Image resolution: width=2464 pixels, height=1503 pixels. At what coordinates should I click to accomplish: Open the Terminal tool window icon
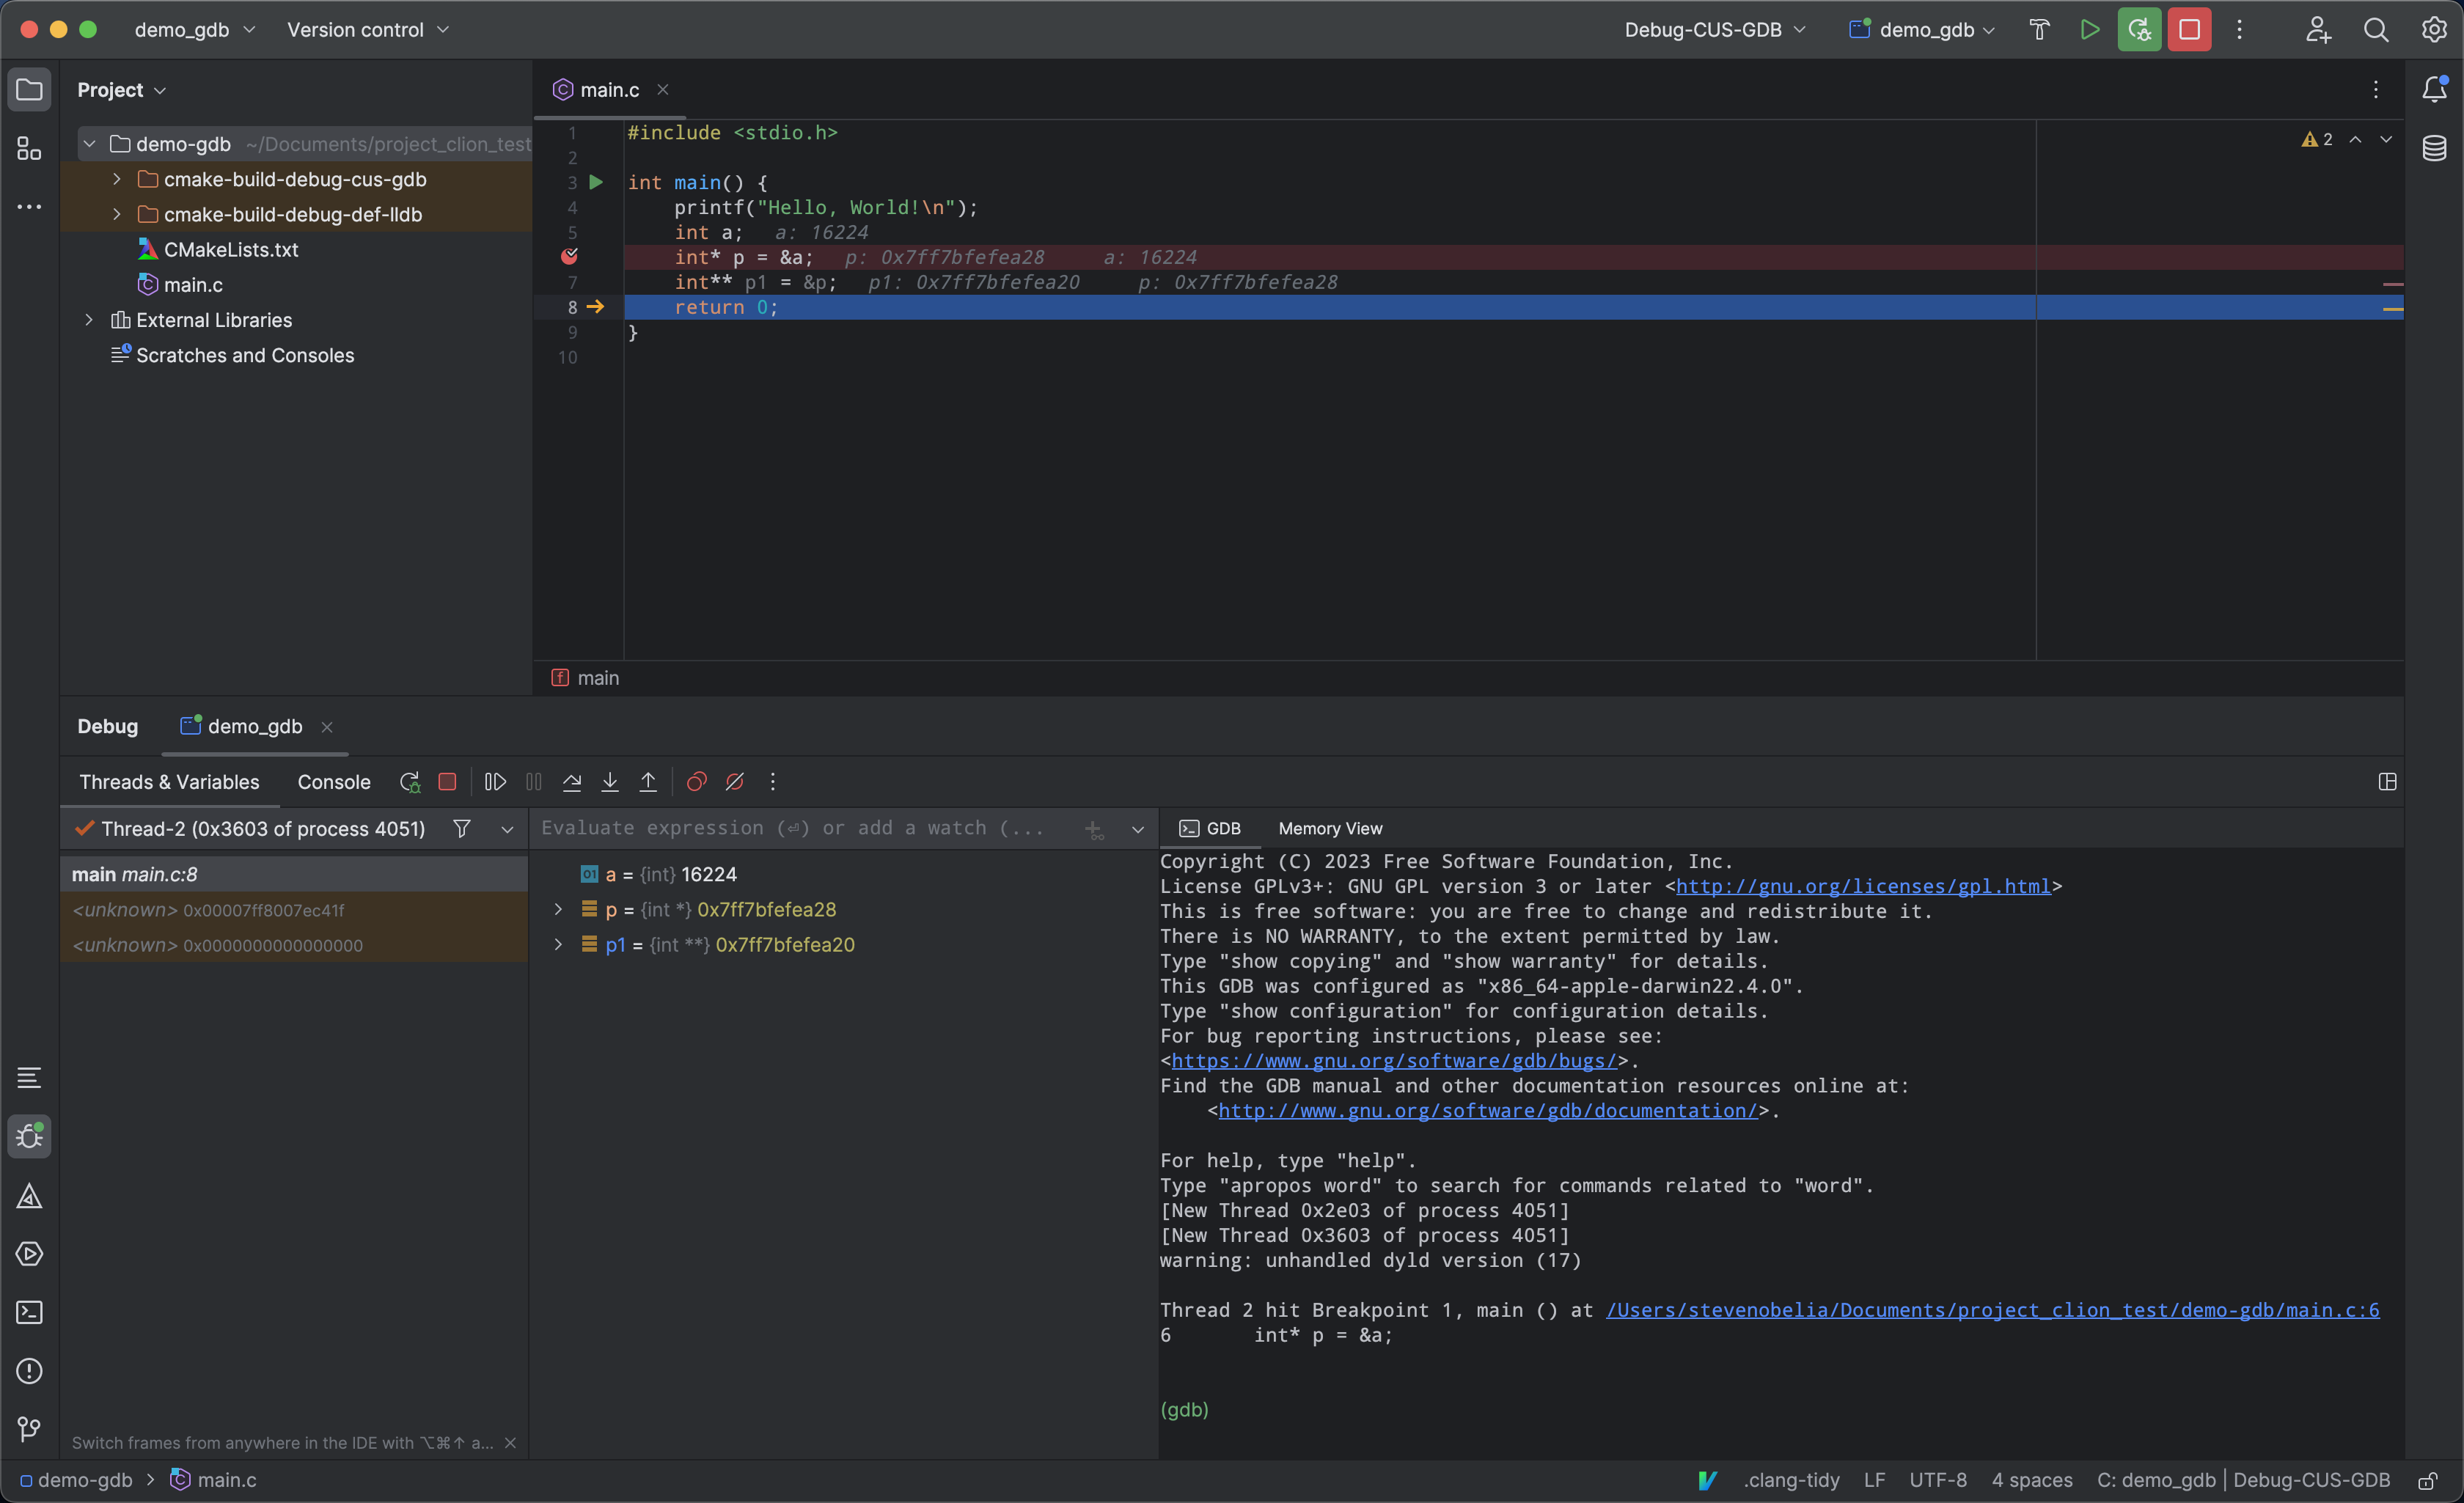tap(29, 1312)
